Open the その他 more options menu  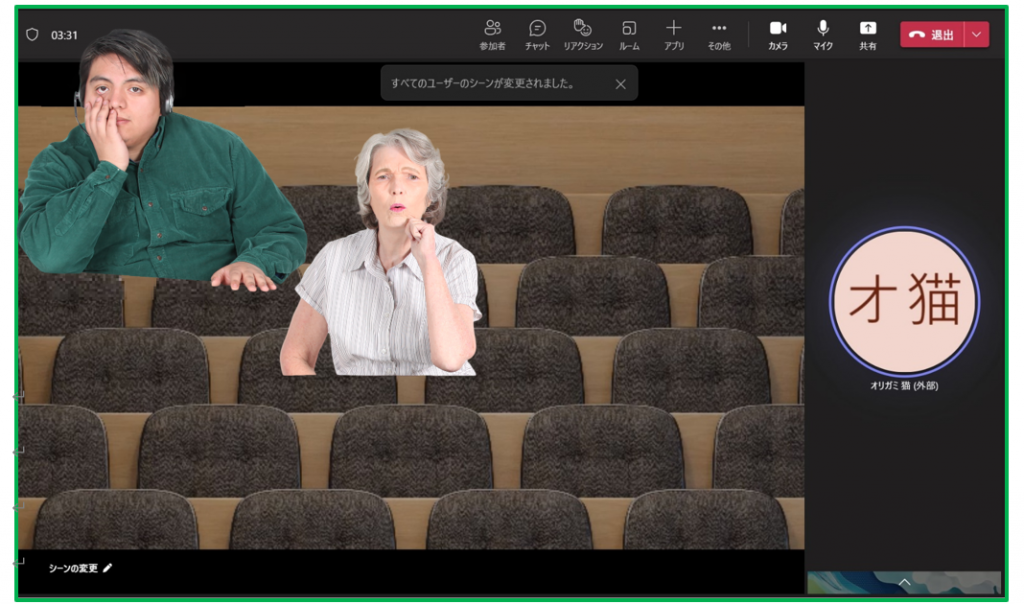coord(719,34)
